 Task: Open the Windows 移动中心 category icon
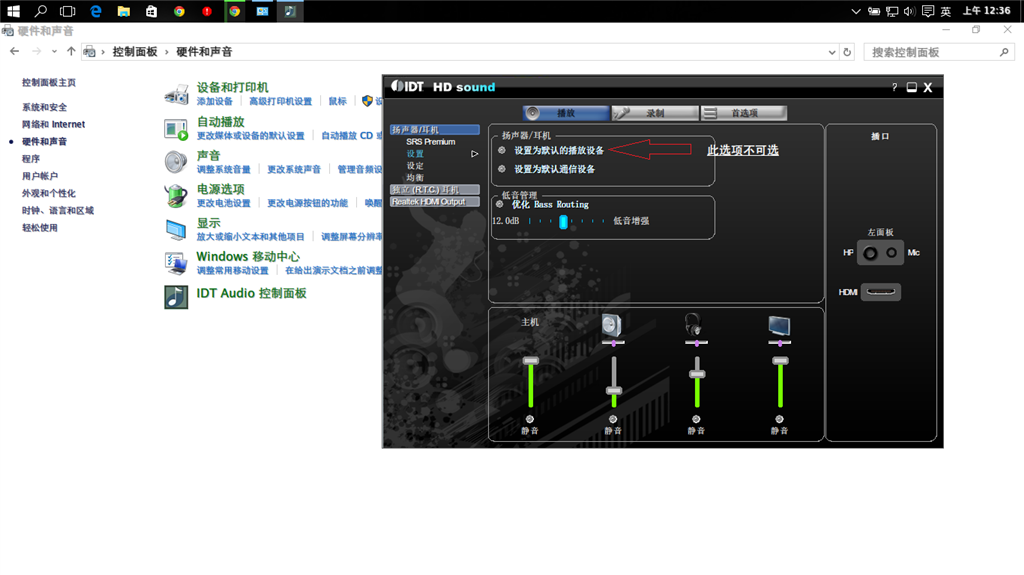point(176,263)
